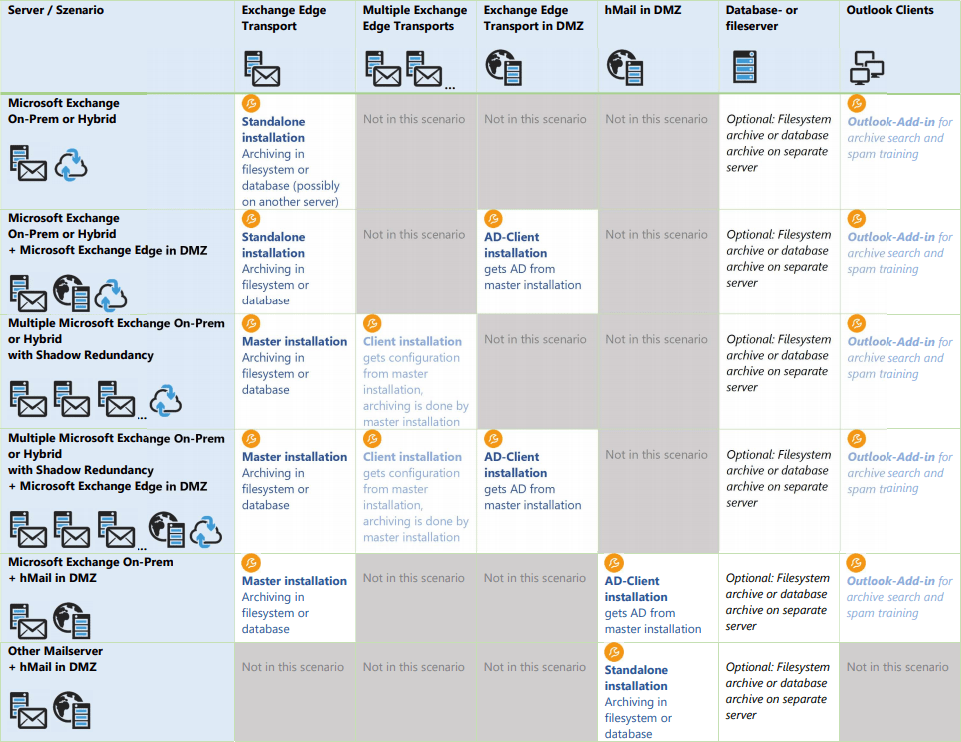Image resolution: width=961 pixels, height=742 pixels.
Task: Click cloud sync icon in first scenario row
Action: [x=71, y=164]
